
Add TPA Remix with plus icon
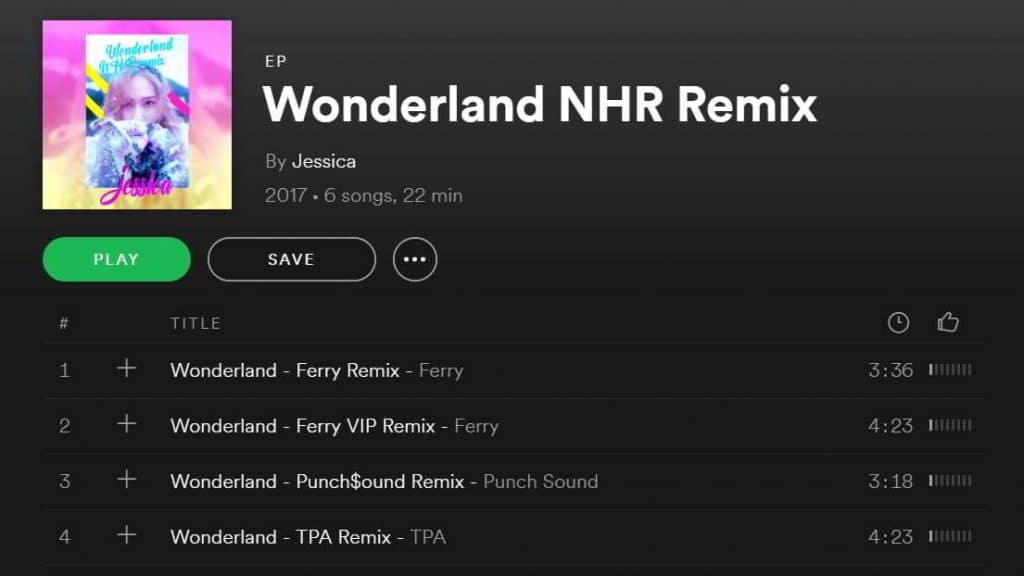[127, 535]
